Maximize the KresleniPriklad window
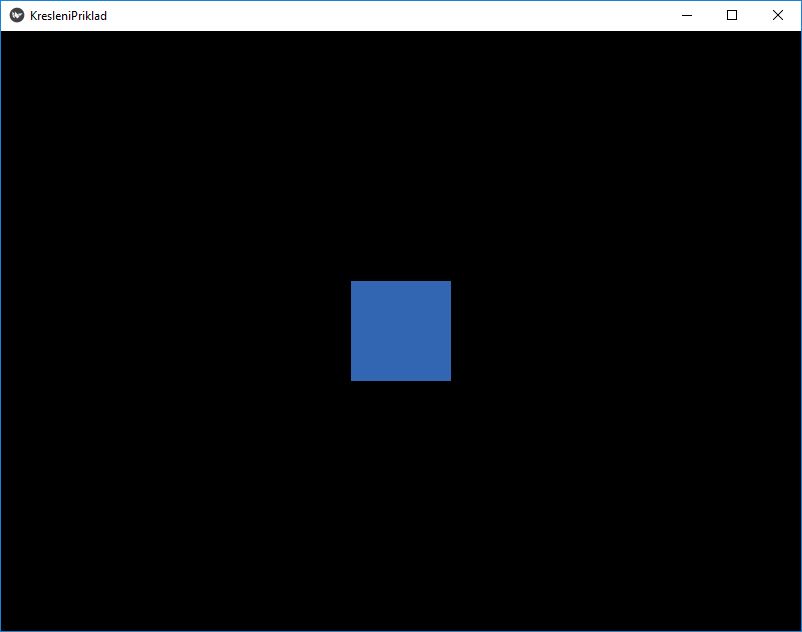The width and height of the screenshot is (802, 632). pos(731,15)
